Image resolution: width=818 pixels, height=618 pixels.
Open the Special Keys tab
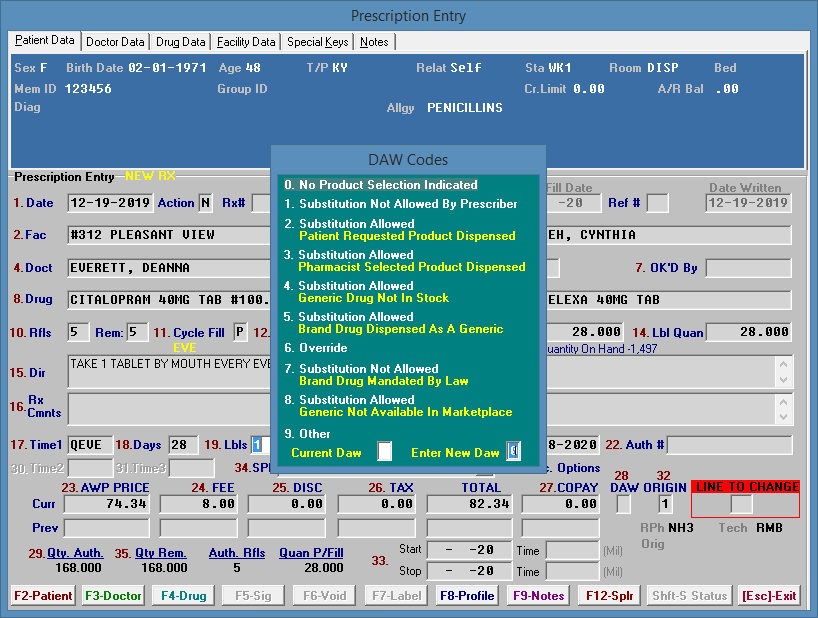(317, 42)
